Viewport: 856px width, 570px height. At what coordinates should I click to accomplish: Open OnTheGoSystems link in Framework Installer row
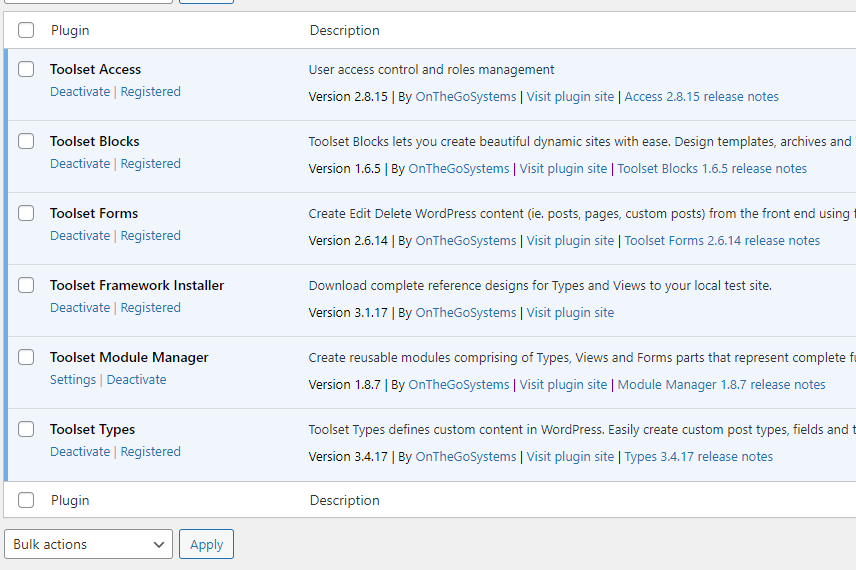tap(466, 313)
